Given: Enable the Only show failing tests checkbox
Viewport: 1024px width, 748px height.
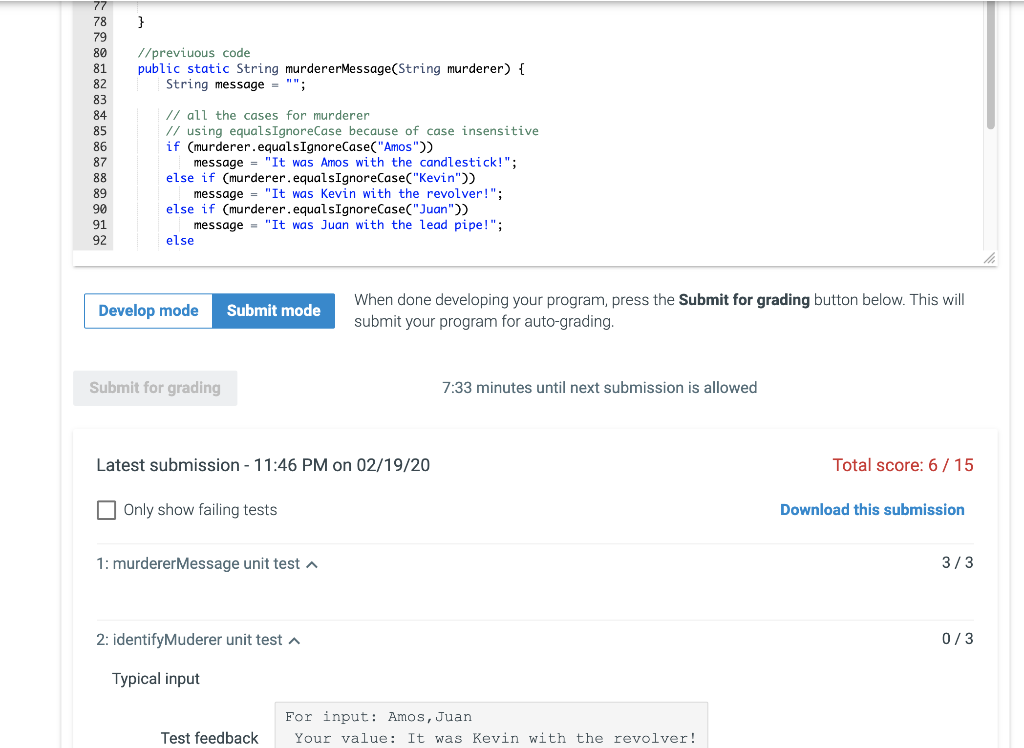Looking at the screenshot, I should tap(106, 510).
